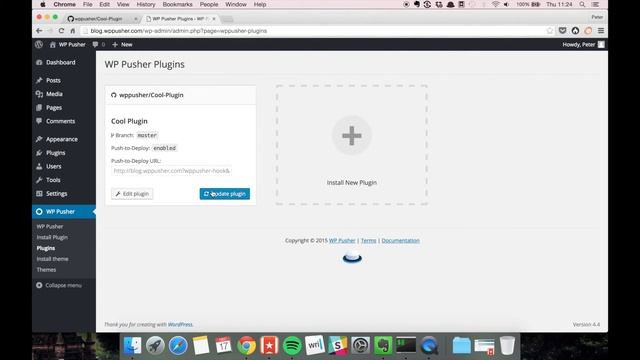Click the address bar URL

(x=179, y=31)
